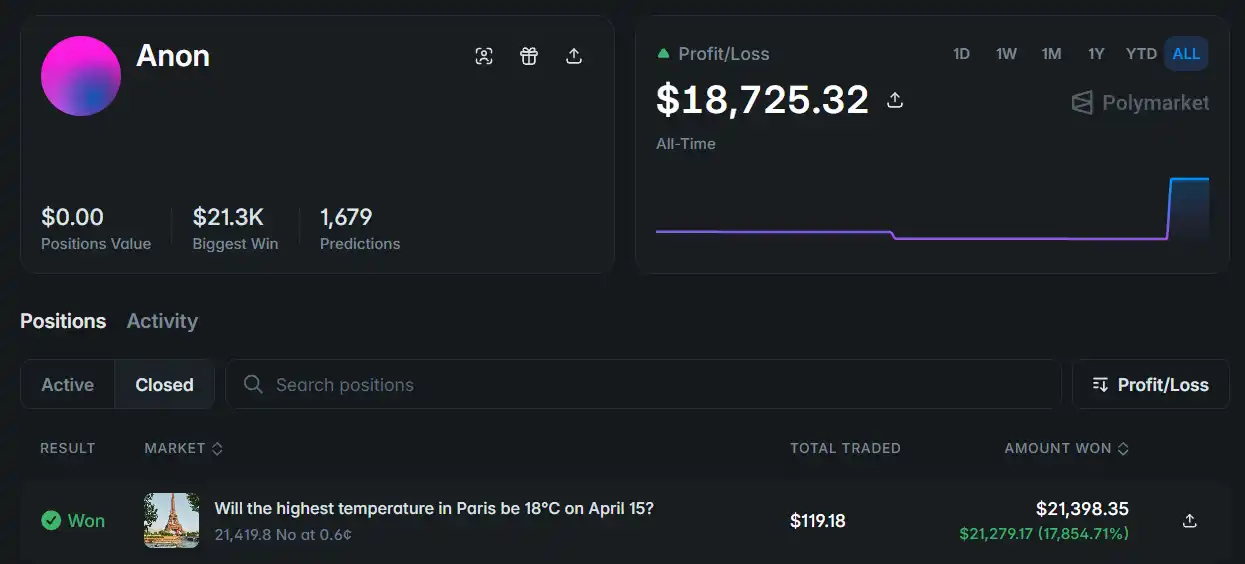Image resolution: width=1245 pixels, height=564 pixels.
Task: Click share icon beside $18,725.32 profit
Action: click(895, 100)
